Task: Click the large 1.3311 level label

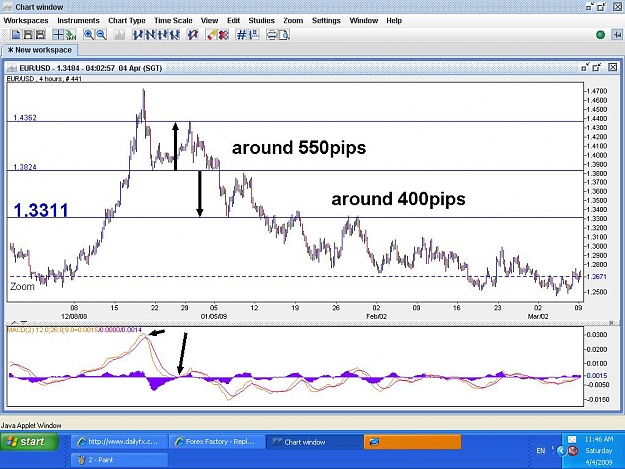Action: click(41, 210)
